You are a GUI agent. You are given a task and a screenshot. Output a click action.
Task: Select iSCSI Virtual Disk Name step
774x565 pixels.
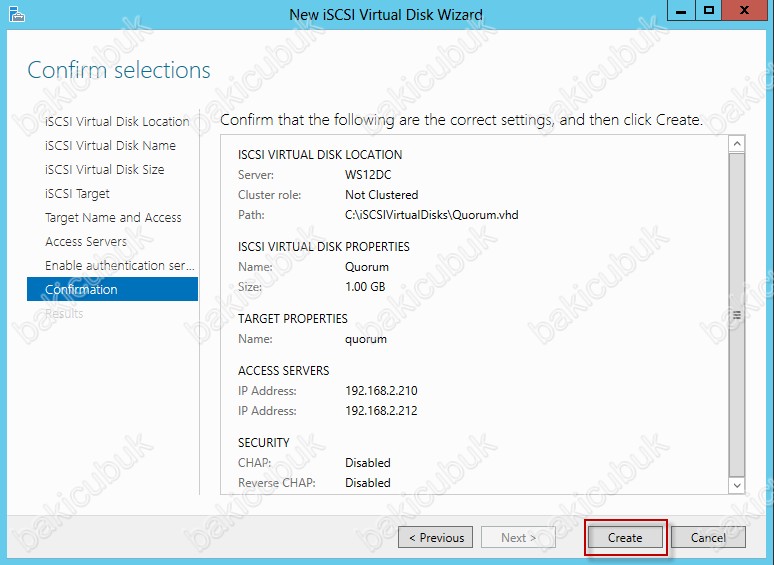tap(110, 146)
